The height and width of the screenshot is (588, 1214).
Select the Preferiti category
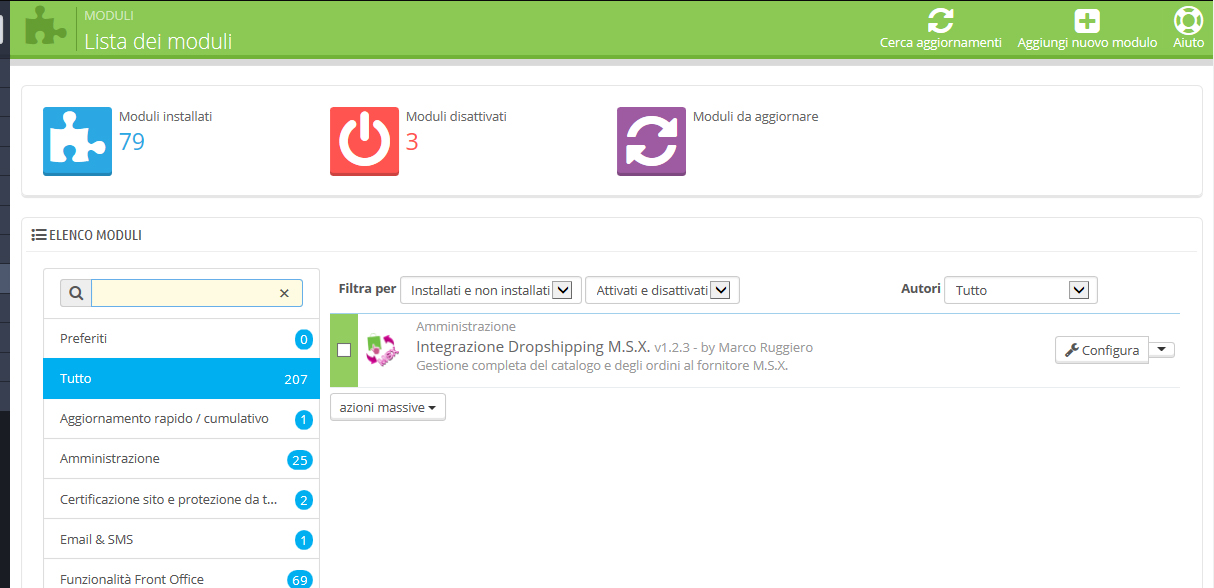click(181, 338)
